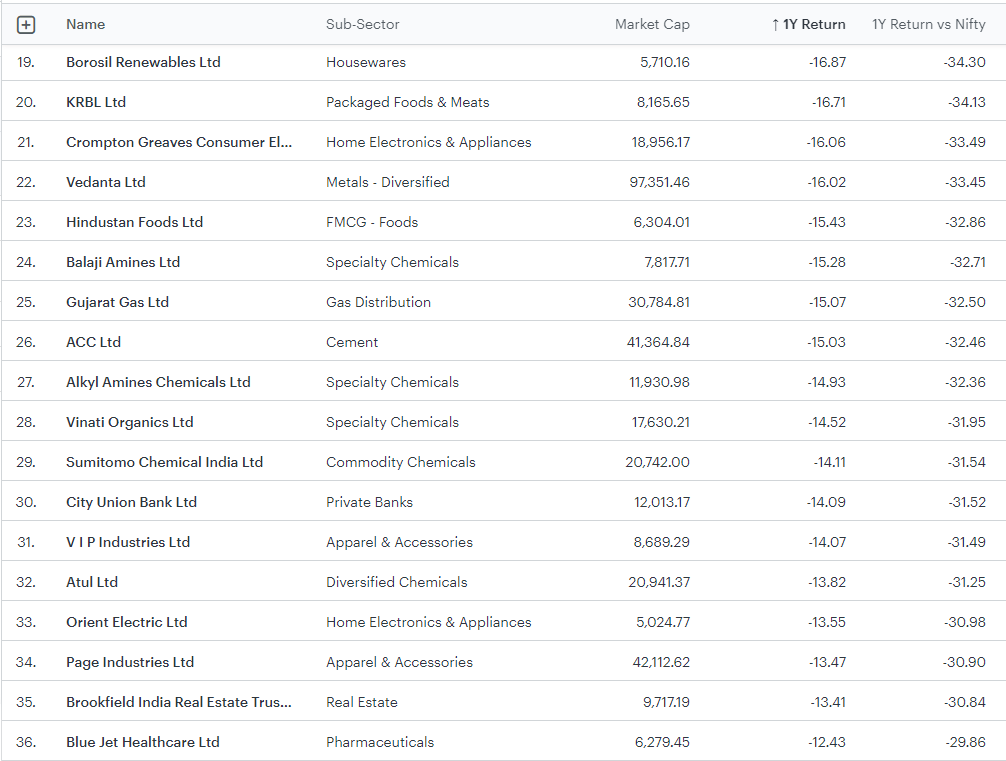Sort by 1Y Return vs Nifty header
The width and height of the screenshot is (1006, 761).
click(x=928, y=24)
